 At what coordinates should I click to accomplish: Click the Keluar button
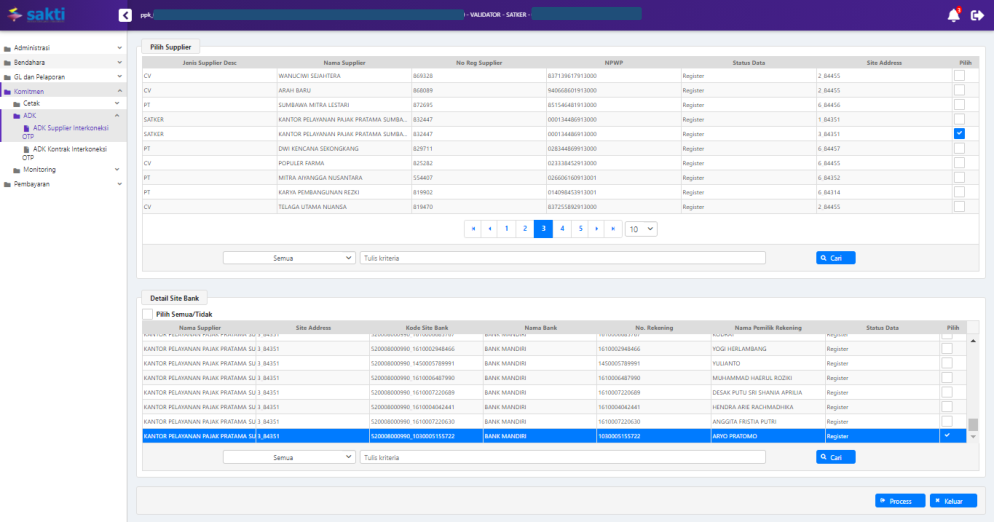tap(953, 501)
